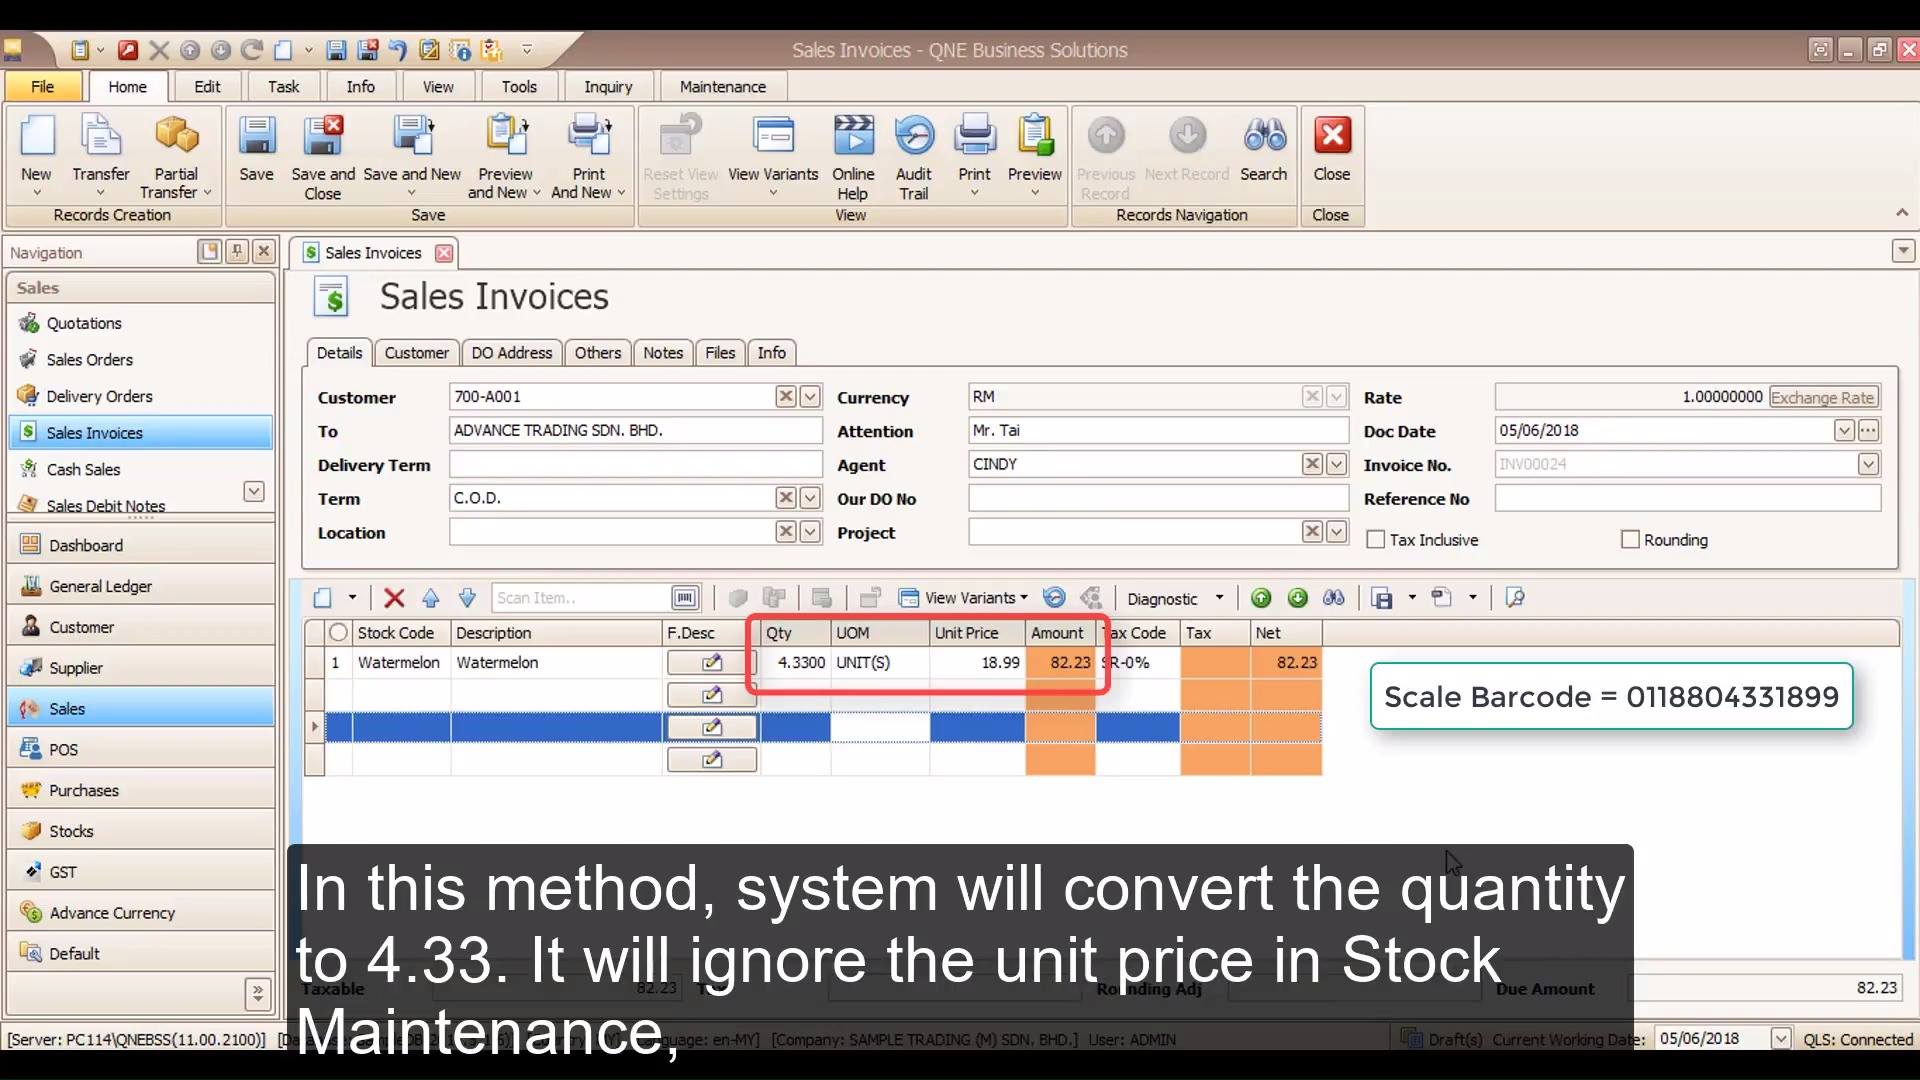Open Dashboard module in navigation
This screenshot has height=1080, width=1920.
coord(140,545)
